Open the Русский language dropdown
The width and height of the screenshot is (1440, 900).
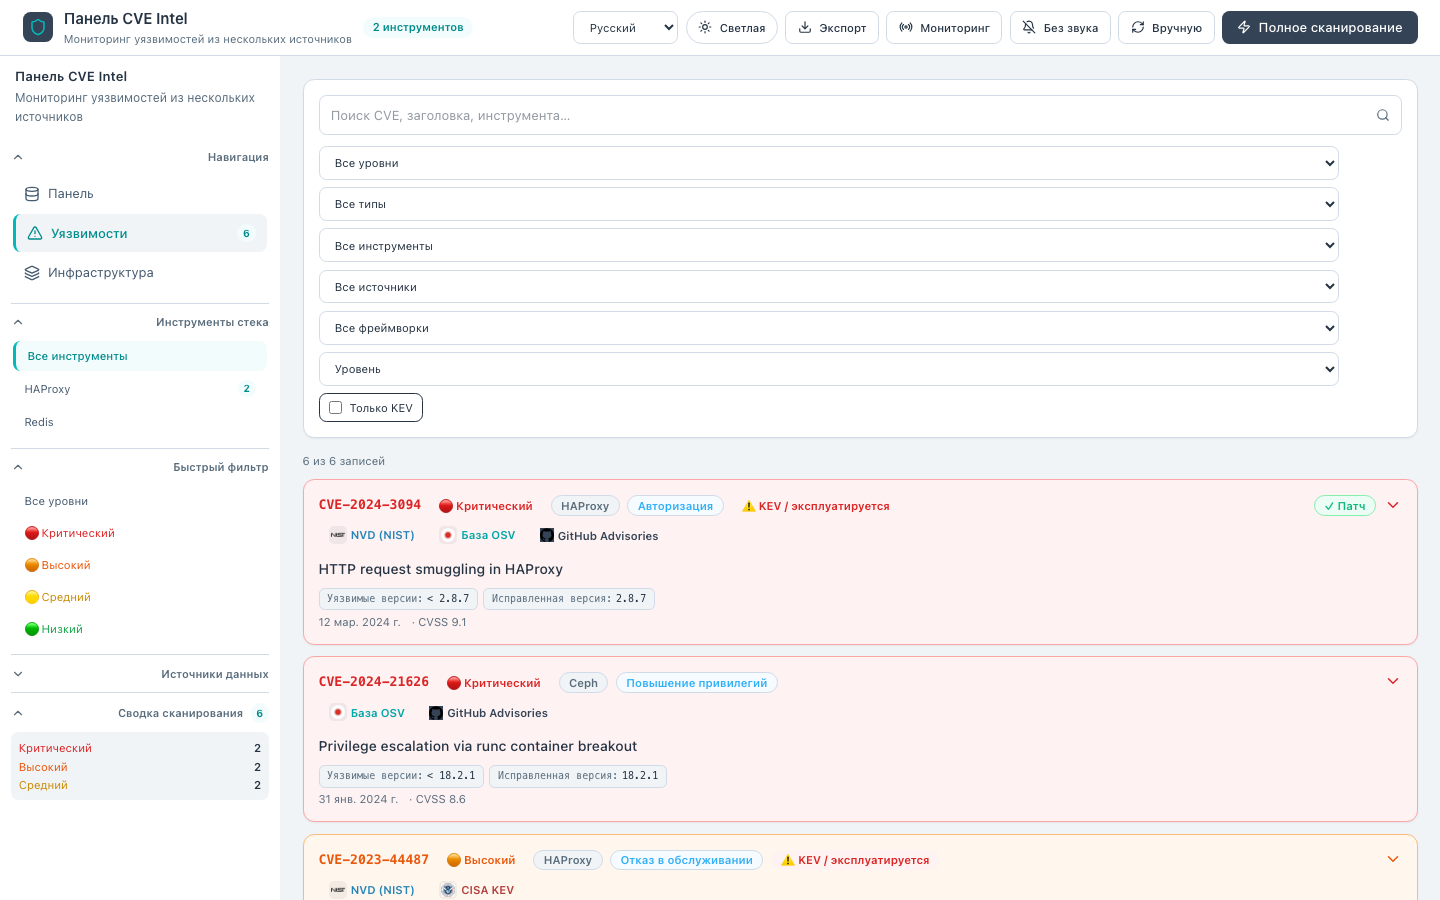[625, 28]
